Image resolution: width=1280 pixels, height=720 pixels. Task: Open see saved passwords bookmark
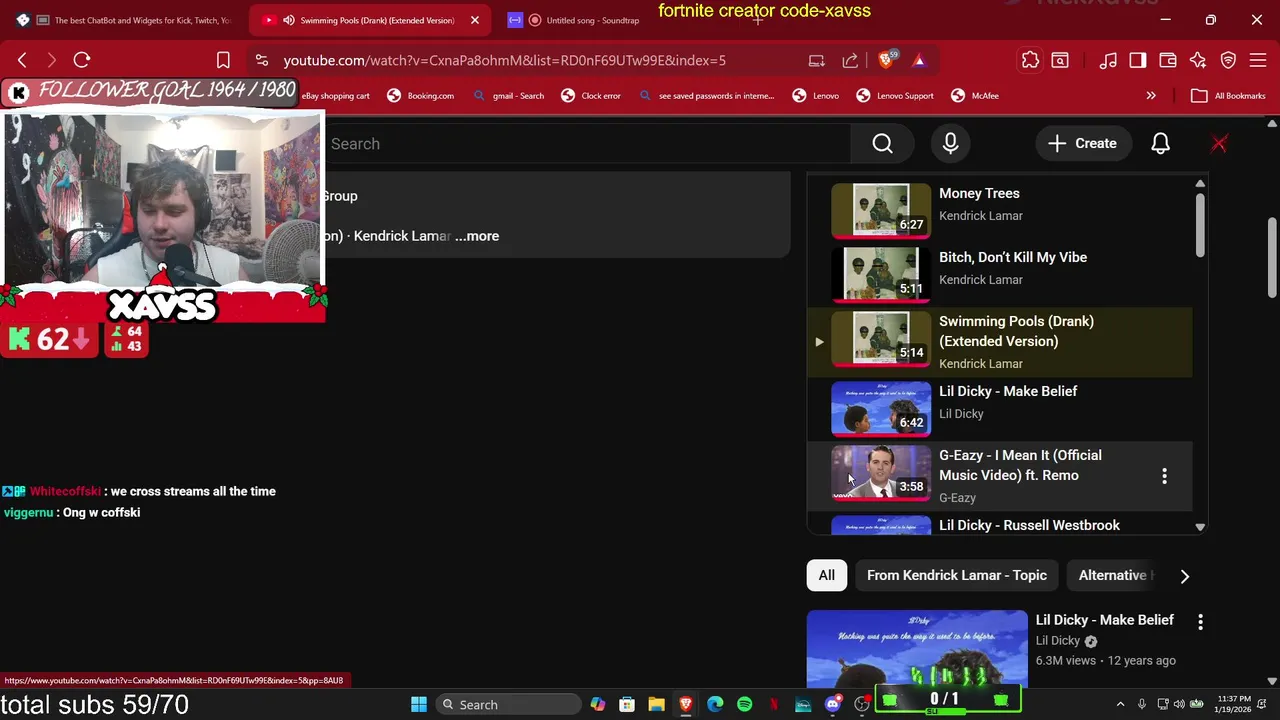pos(706,96)
